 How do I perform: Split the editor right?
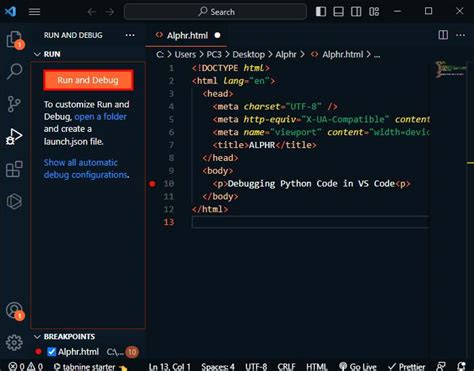click(443, 35)
